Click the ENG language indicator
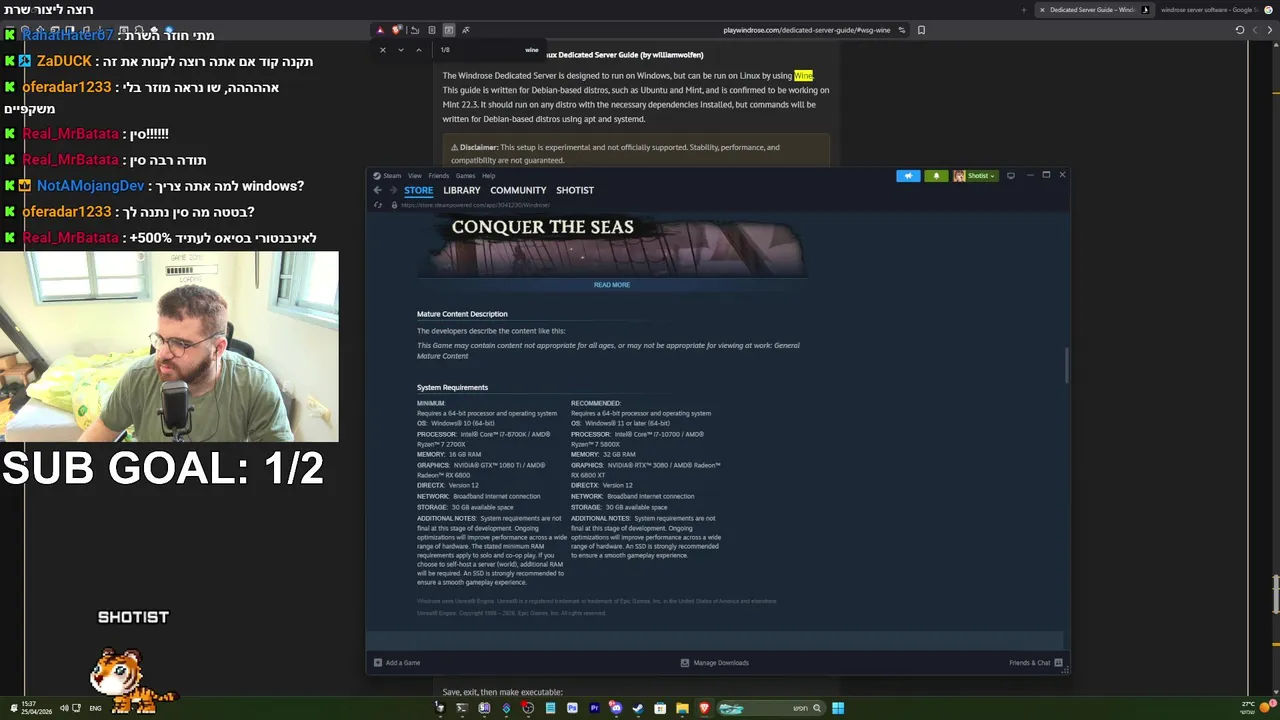 tap(95, 708)
